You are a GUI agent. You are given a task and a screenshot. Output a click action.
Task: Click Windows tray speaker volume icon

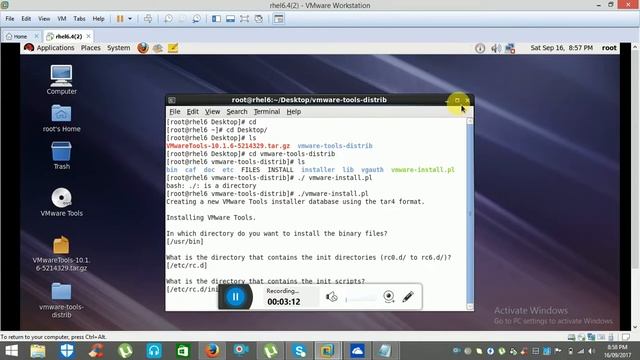[x=591, y=351]
